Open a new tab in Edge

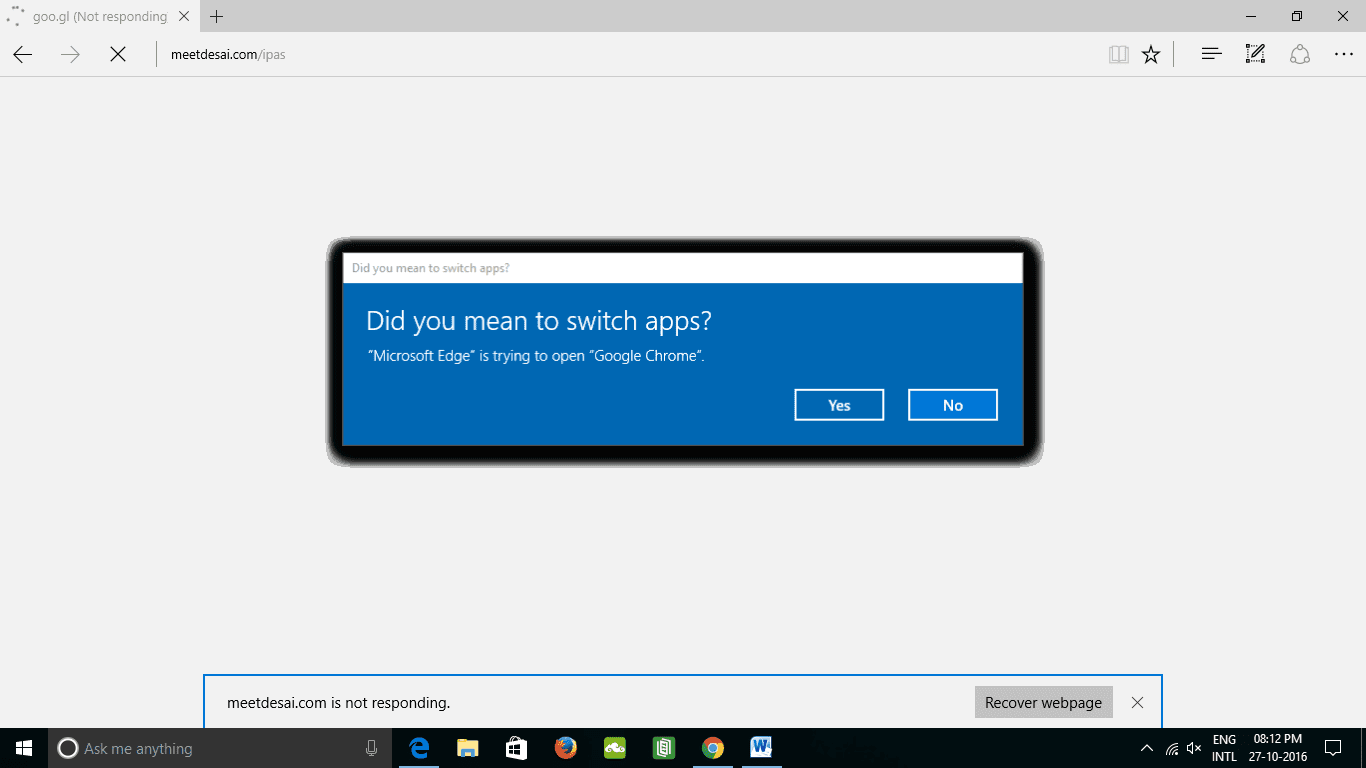(x=217, y=16)
